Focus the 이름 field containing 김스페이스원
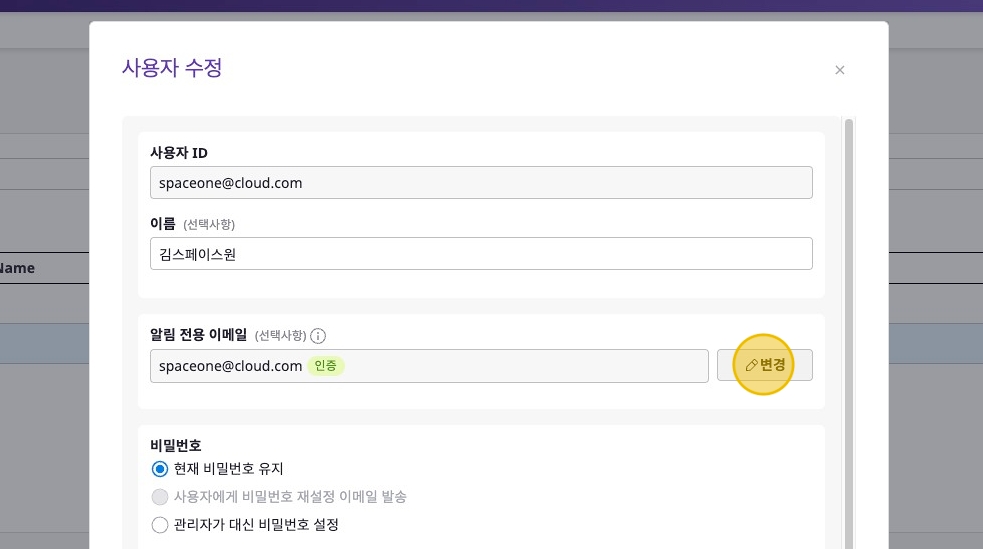The height and width of the screenshot is (549, 983). [x=480, y=254]
